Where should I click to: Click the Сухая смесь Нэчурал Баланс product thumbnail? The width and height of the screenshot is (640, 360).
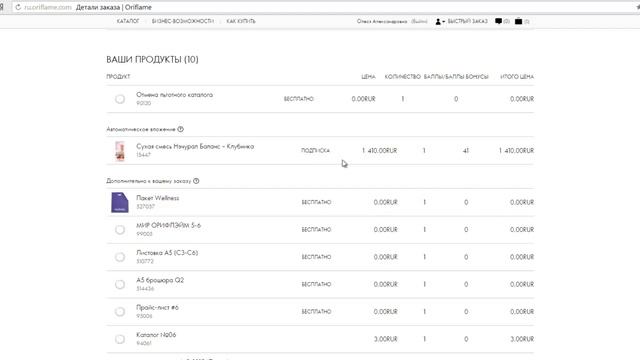pyautogui.click(x=120, y=151)
